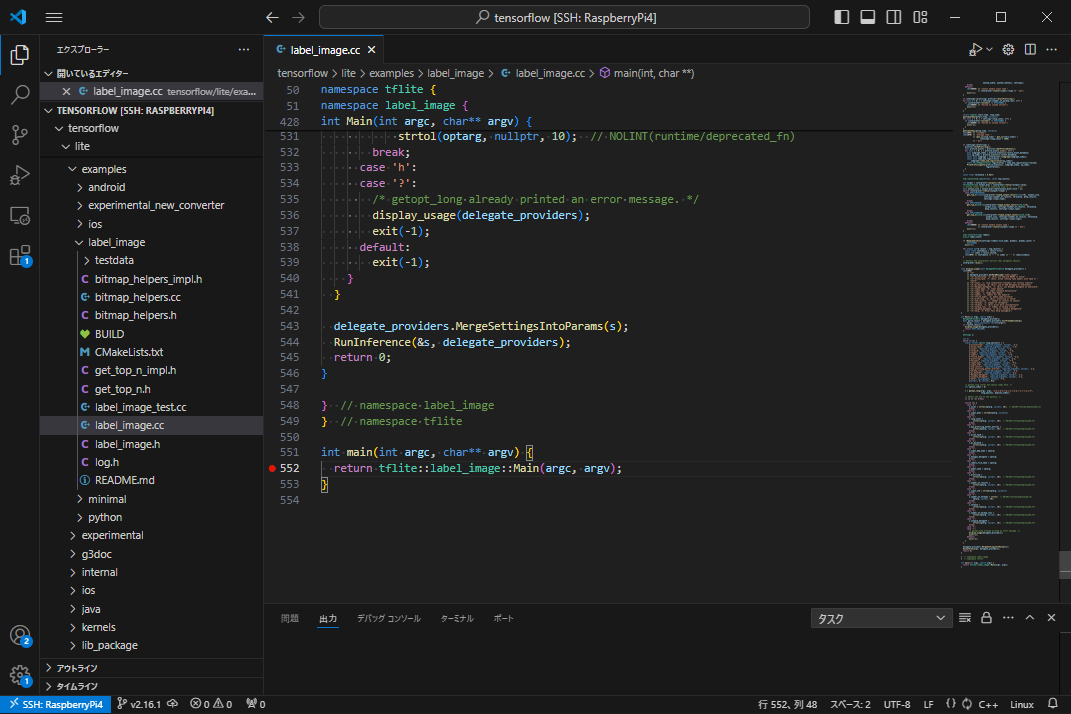Image resolution: width=1071 pixels, height=714 pixels.
Task: Switch to the ターミナル panel tab
Action: 457,618
